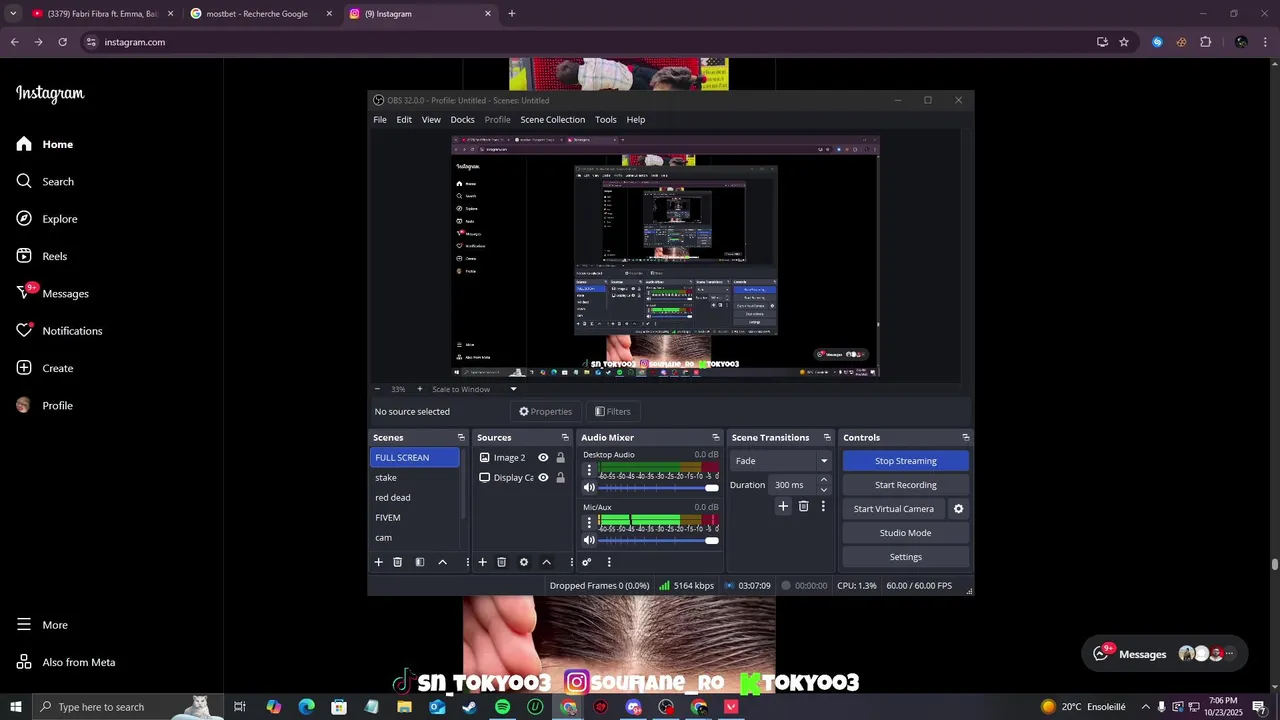The width and height of the screenshot is (1280, 720).
Task: Open Instagram Home from the sidebar
Action: [45, 144]
